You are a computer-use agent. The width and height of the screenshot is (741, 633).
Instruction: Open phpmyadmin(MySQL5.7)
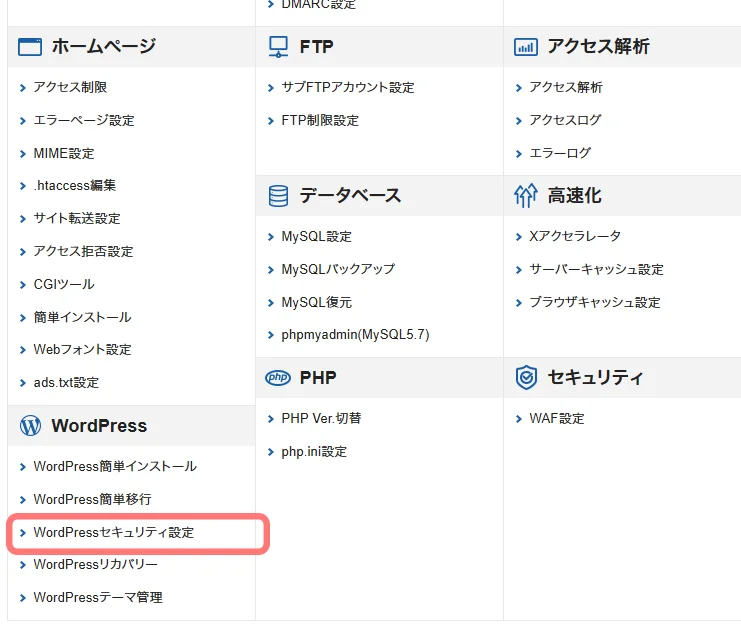pyautogui.click(x=355, y=335)
